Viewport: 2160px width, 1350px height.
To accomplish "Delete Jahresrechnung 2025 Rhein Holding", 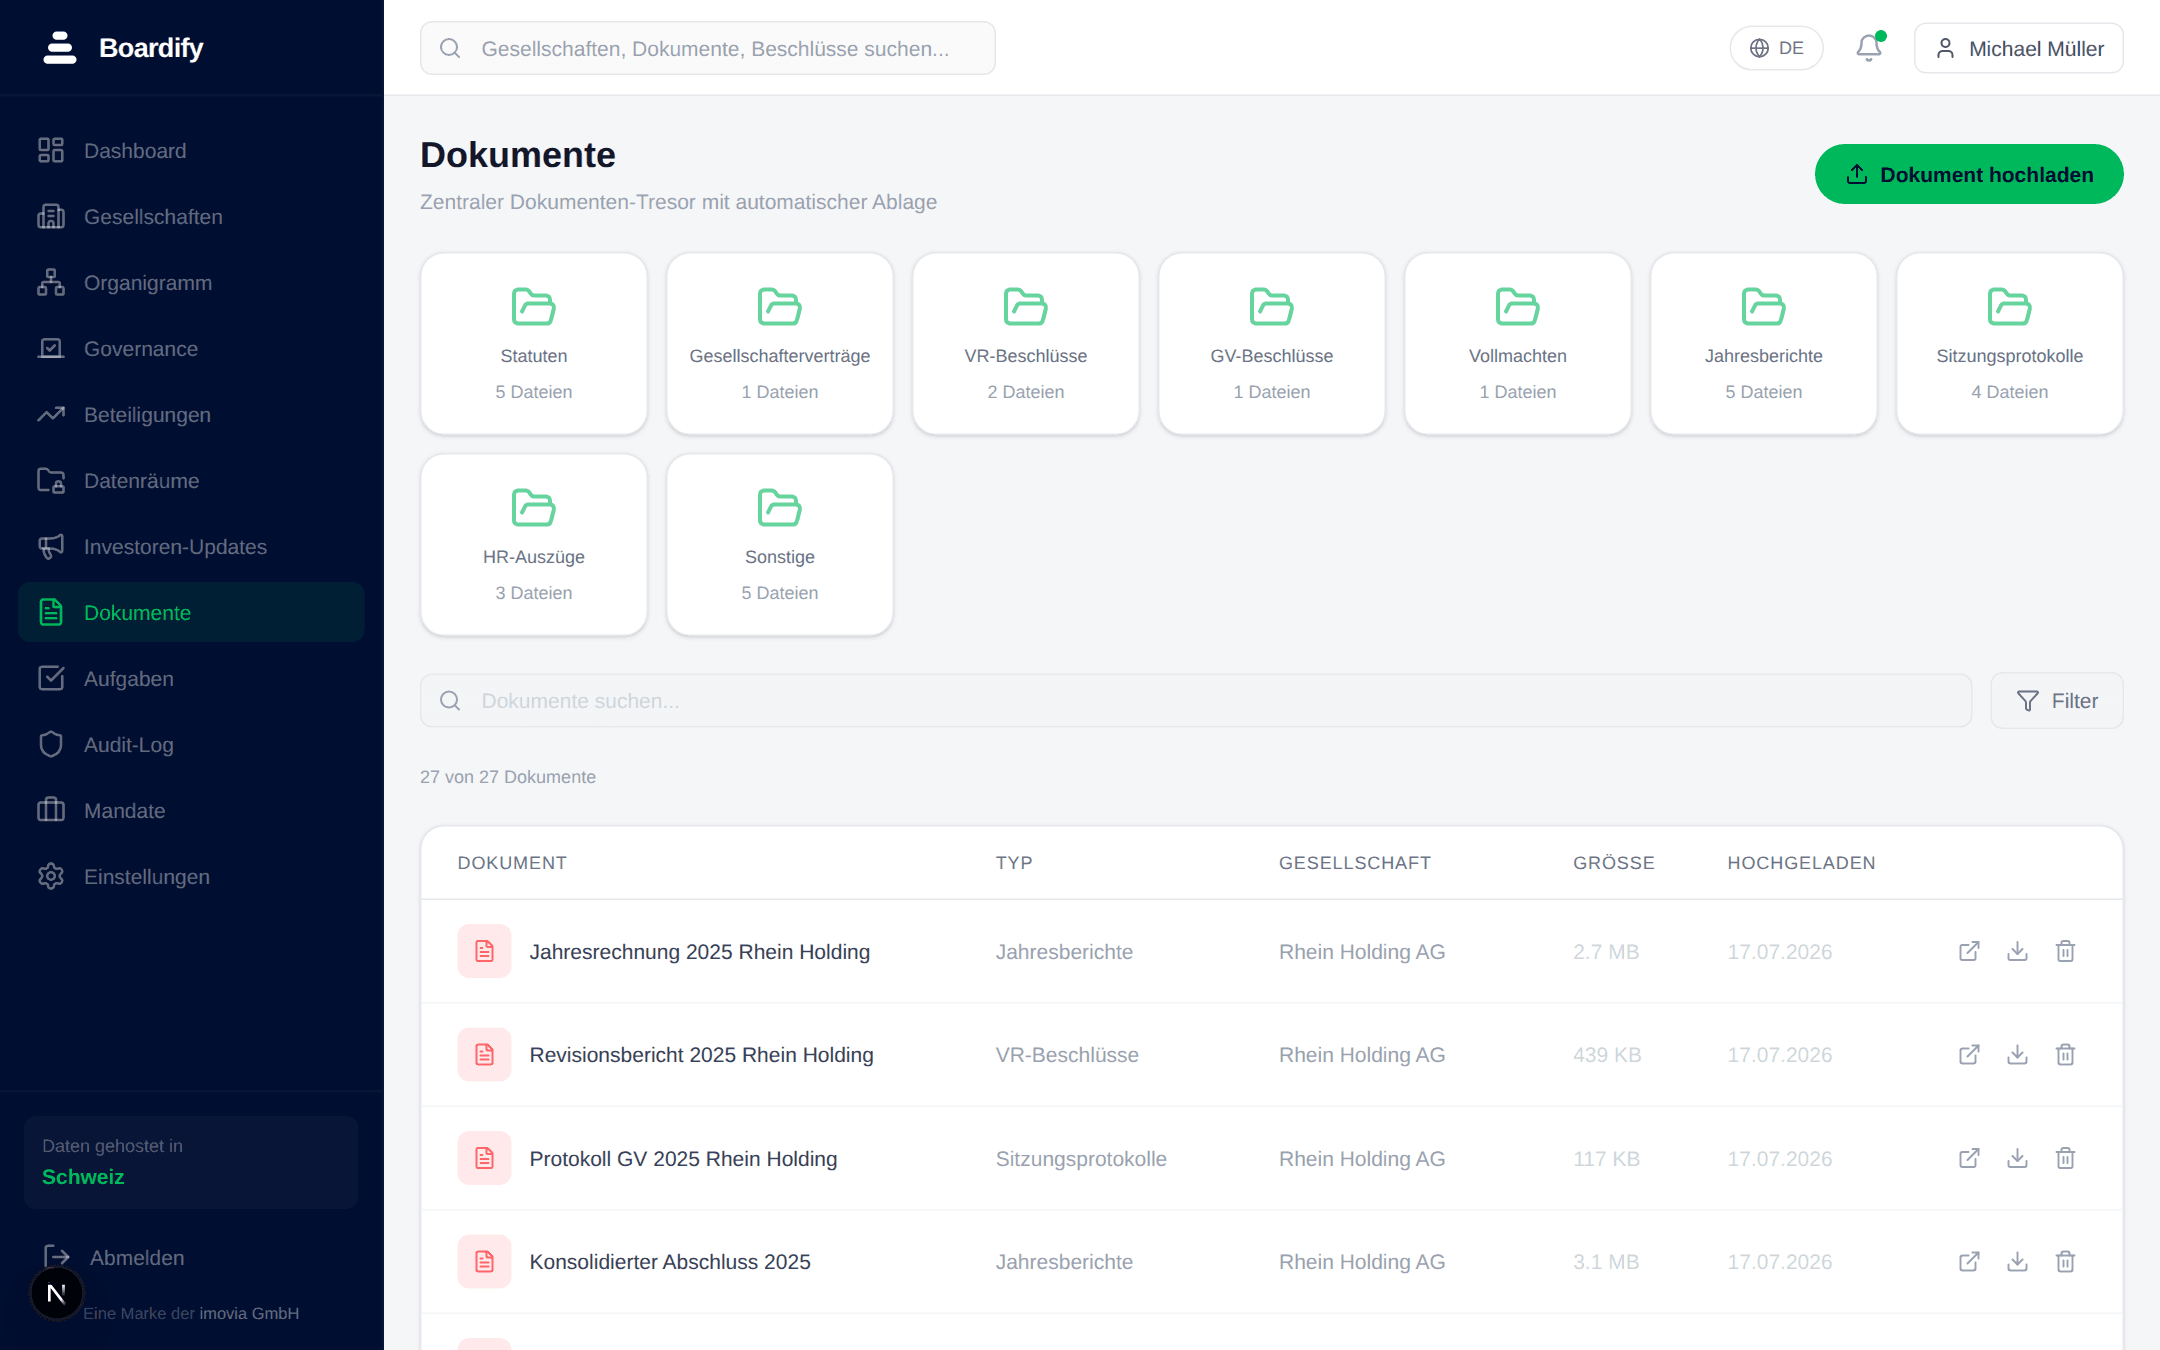I will (x=2065, y=951).
